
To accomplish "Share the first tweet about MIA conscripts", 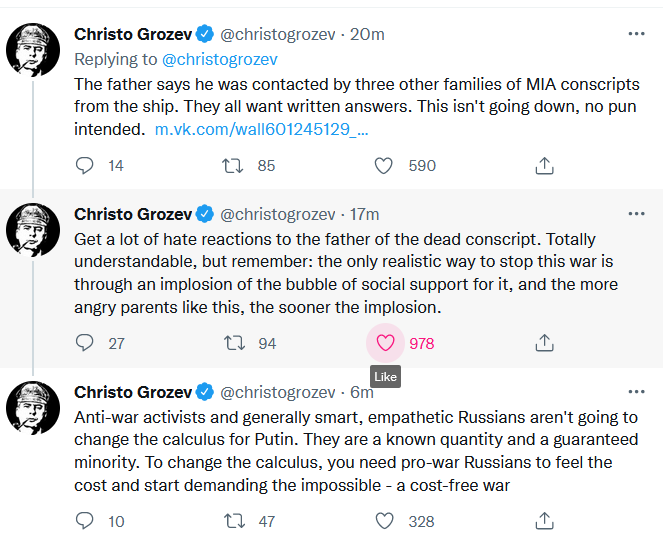I will point(544,166).
